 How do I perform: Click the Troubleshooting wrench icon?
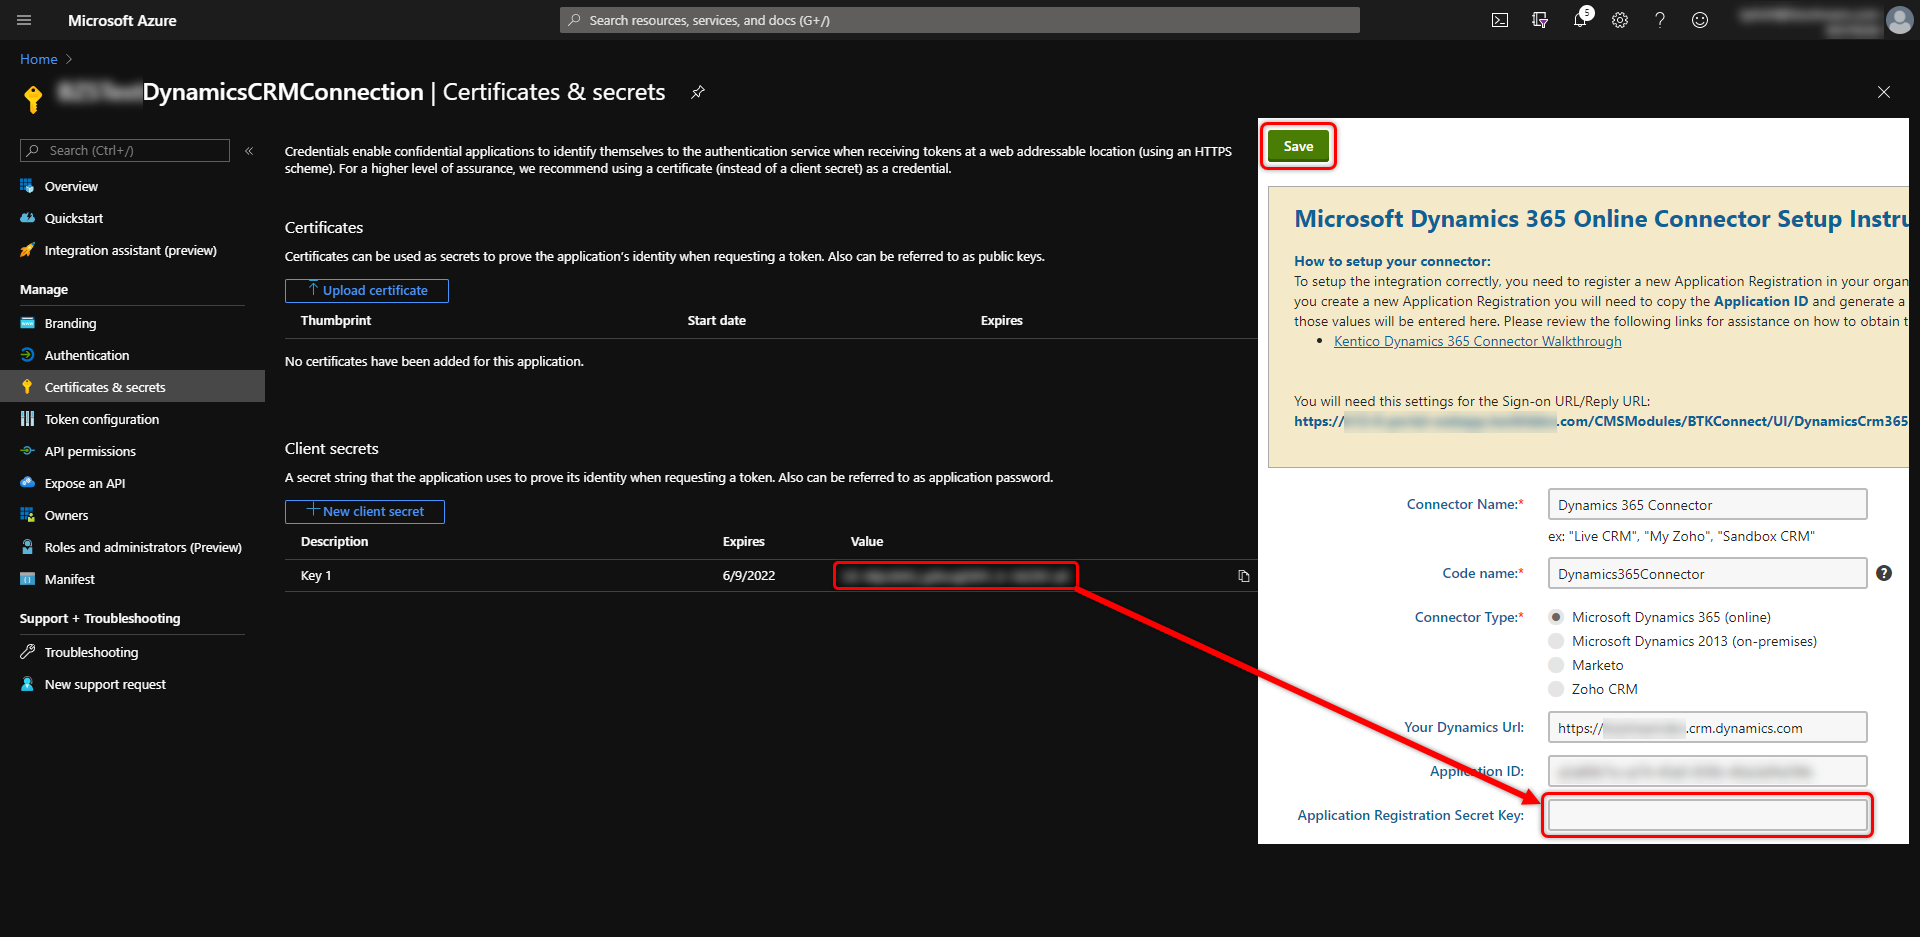(27, 652)
